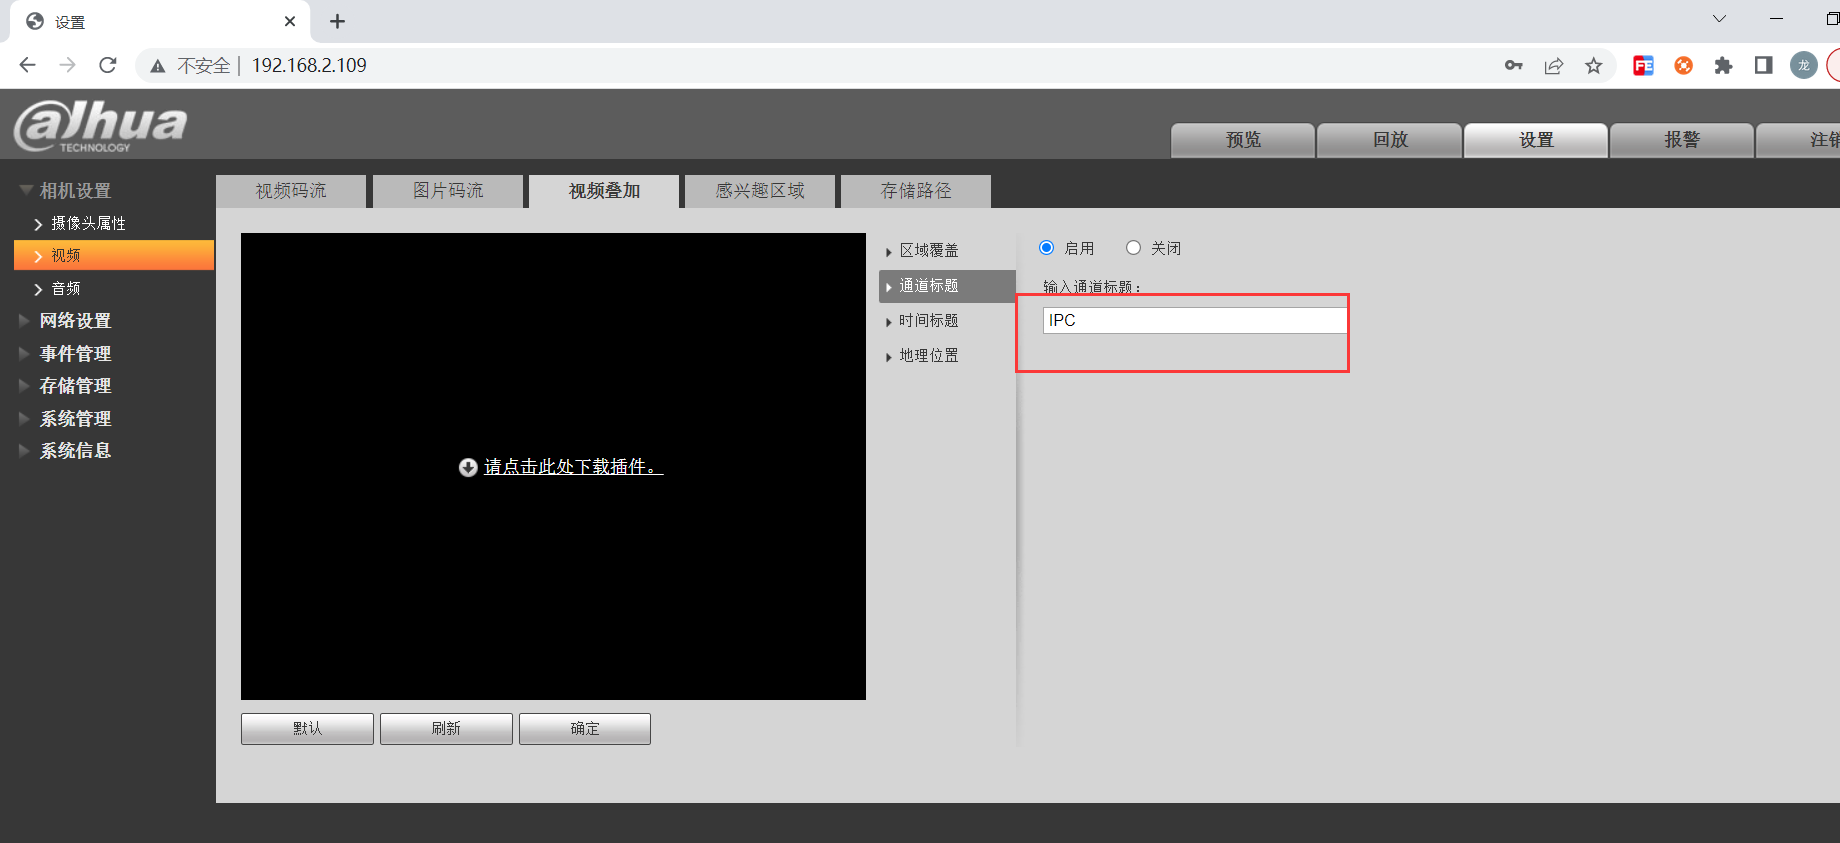The image size is (1840, 843).
Task: Close the 设置 browser tab
Action: [x=290, y=21]
